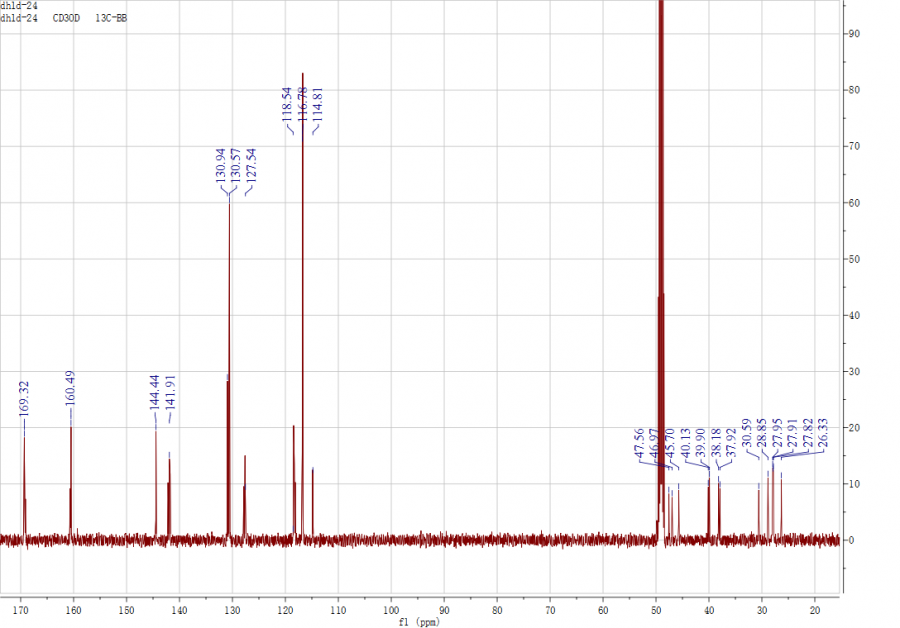Select the 114.81 peak label
The width and height of the screenshot is (900, 628).
pos(318,104)
